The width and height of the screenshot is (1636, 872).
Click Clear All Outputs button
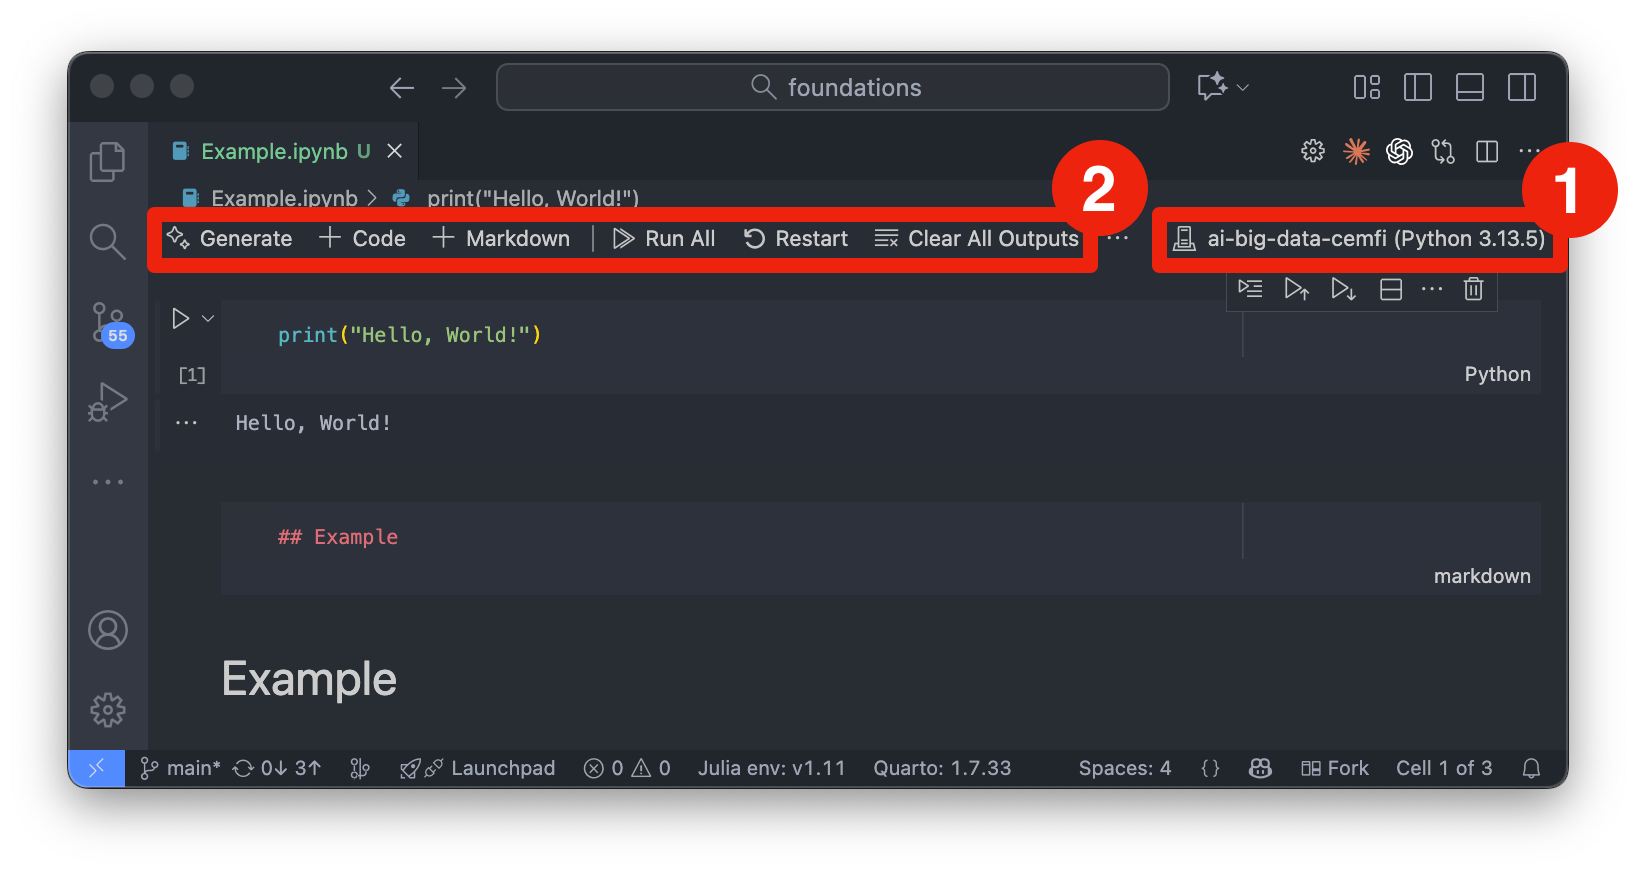pyautogui.click(x=977, y=239)
